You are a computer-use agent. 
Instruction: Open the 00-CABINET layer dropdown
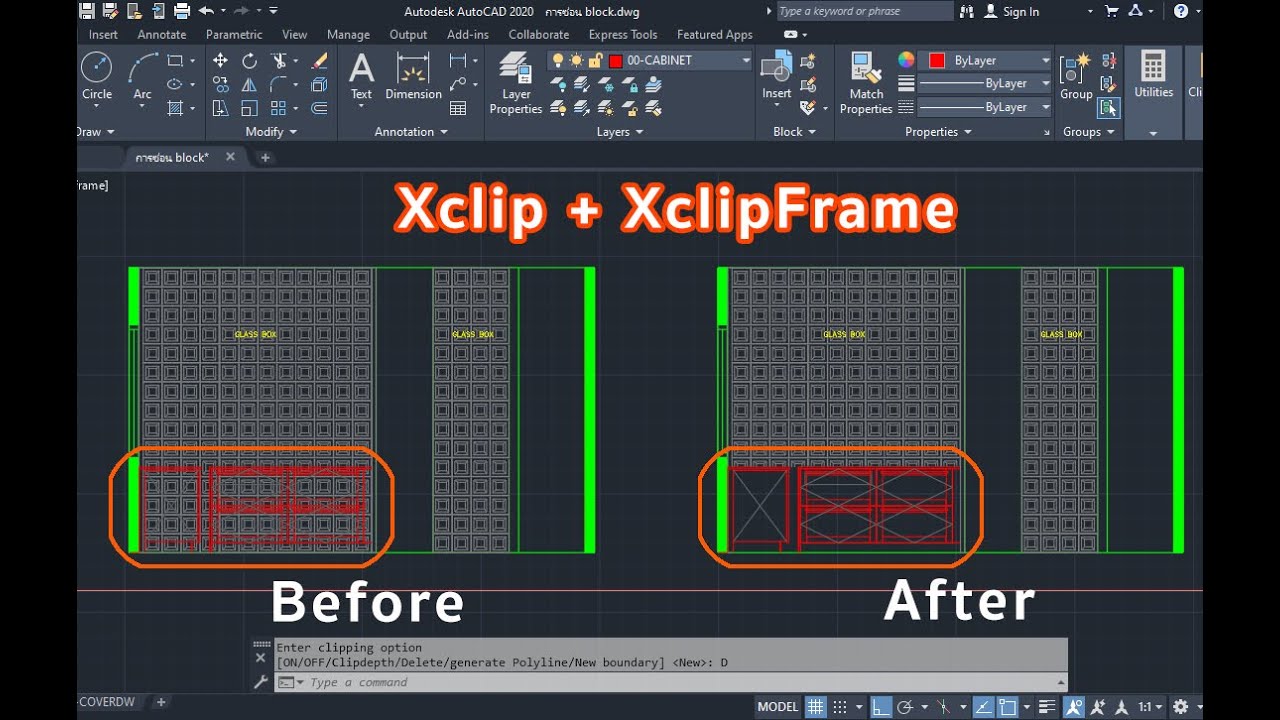point(746,61)
